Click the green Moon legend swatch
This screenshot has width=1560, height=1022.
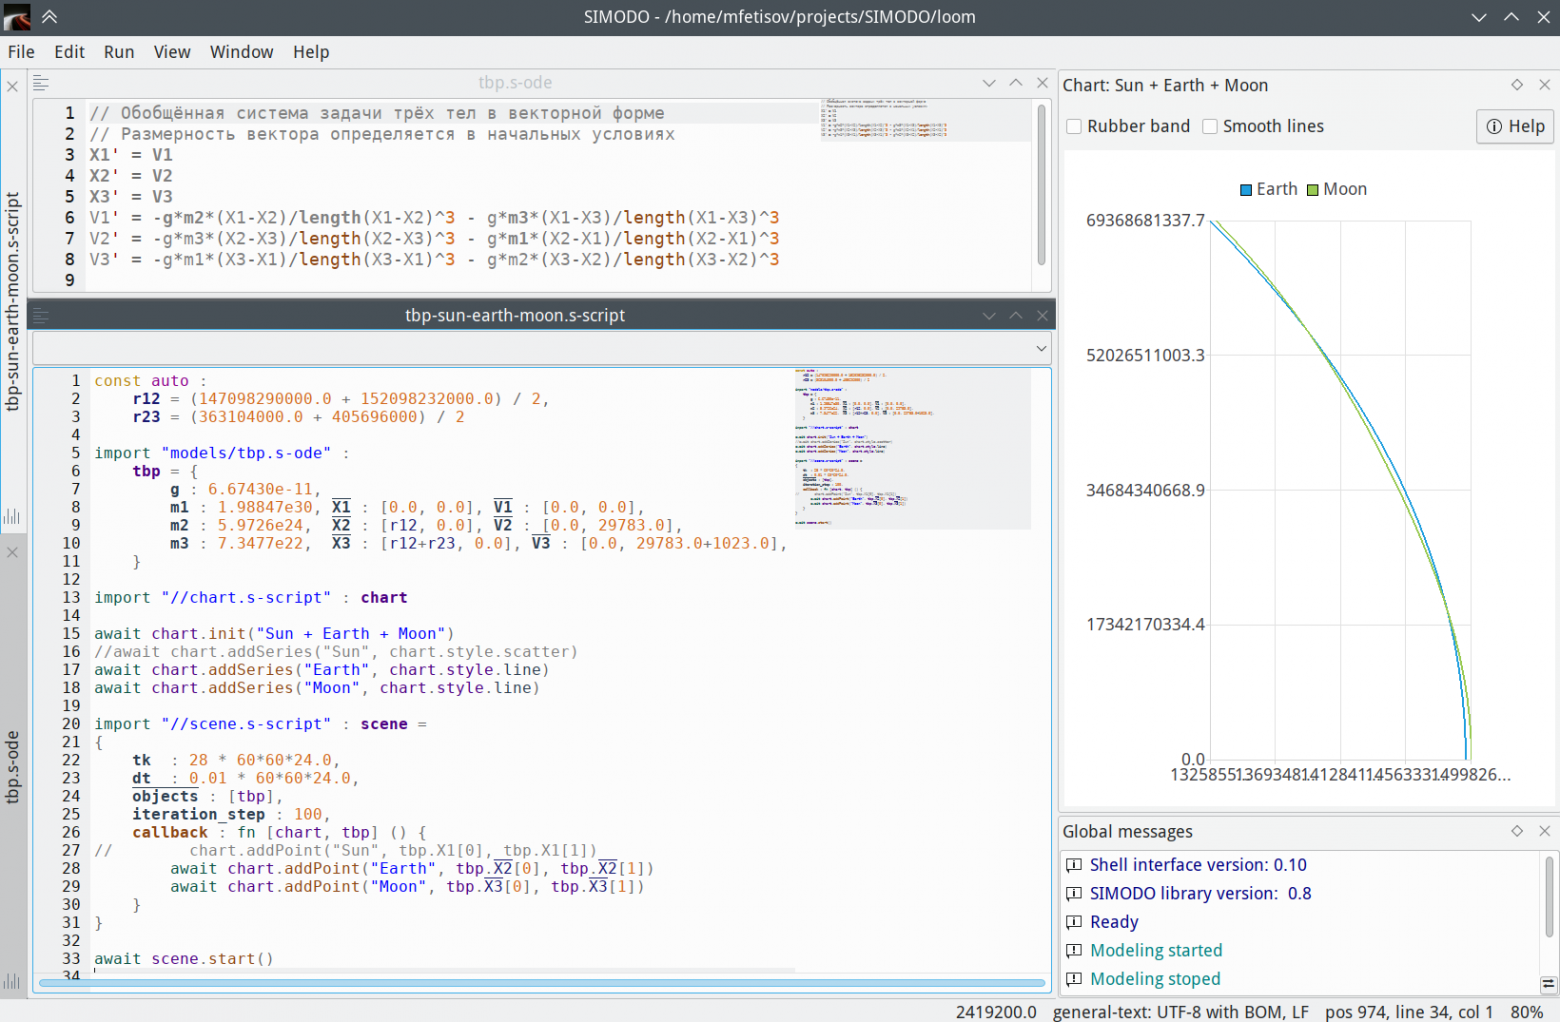(1313, 190)
